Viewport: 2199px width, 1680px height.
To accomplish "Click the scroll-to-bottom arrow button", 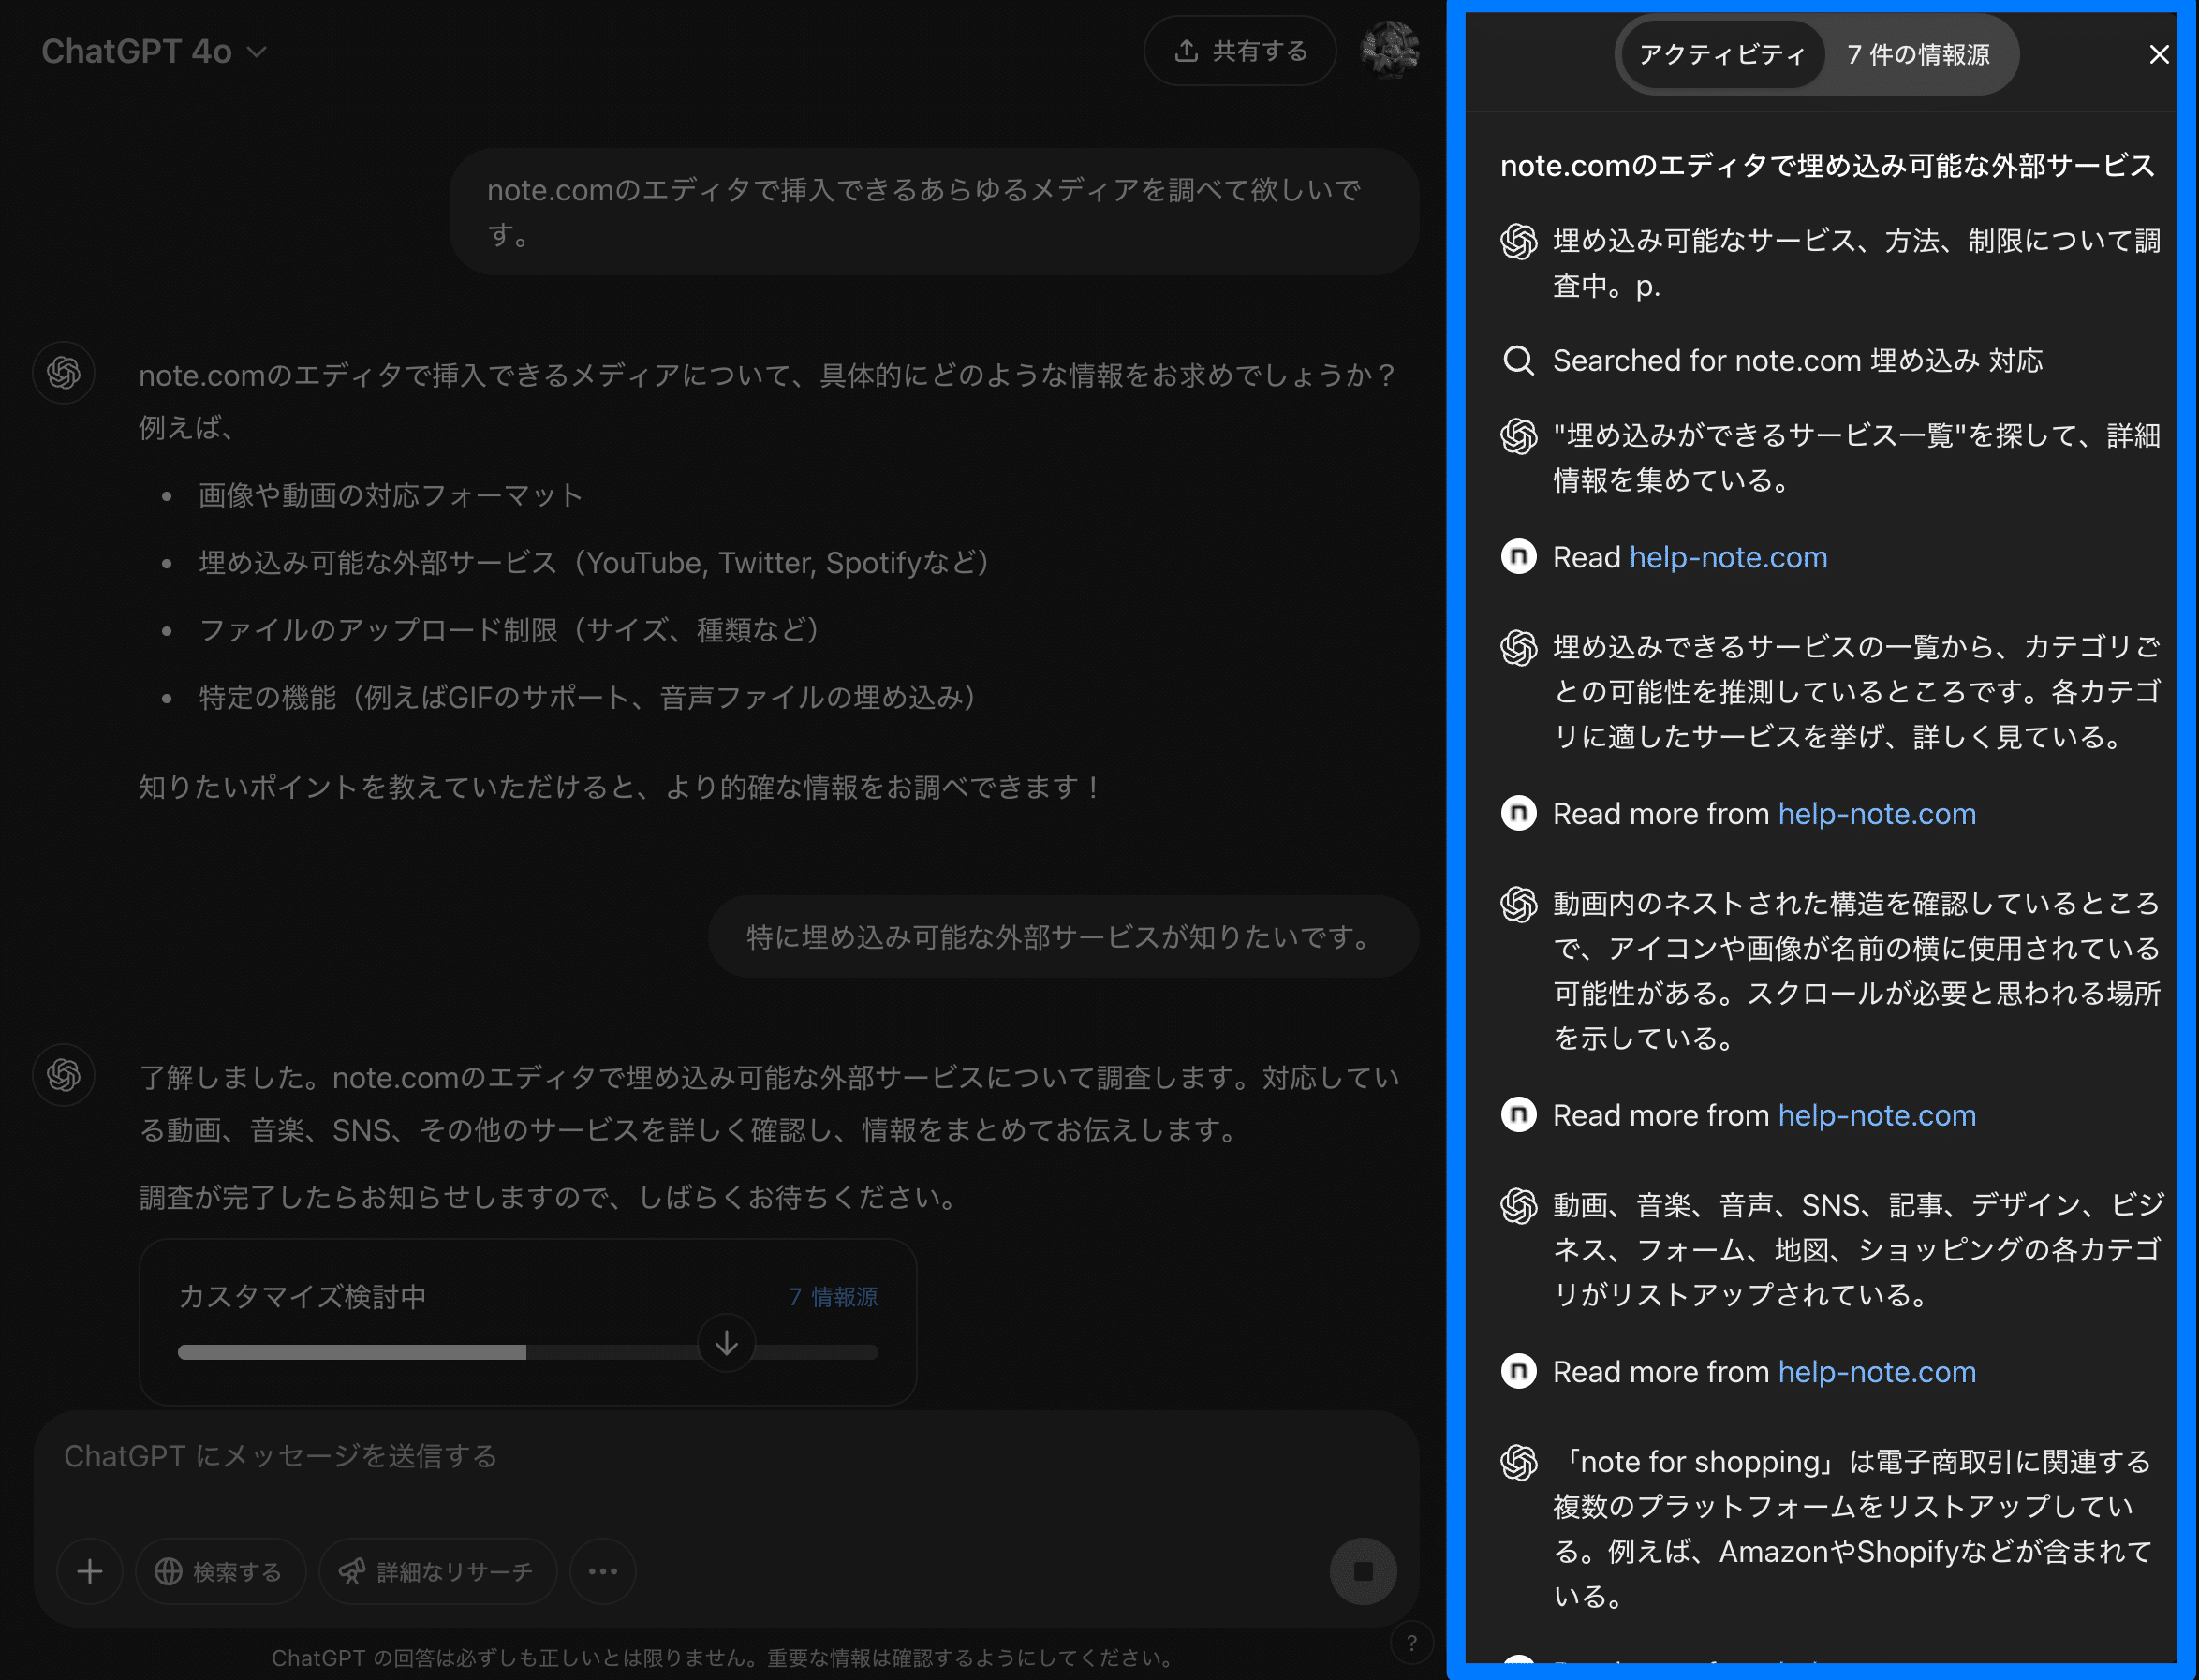I will pos(727,1343).
